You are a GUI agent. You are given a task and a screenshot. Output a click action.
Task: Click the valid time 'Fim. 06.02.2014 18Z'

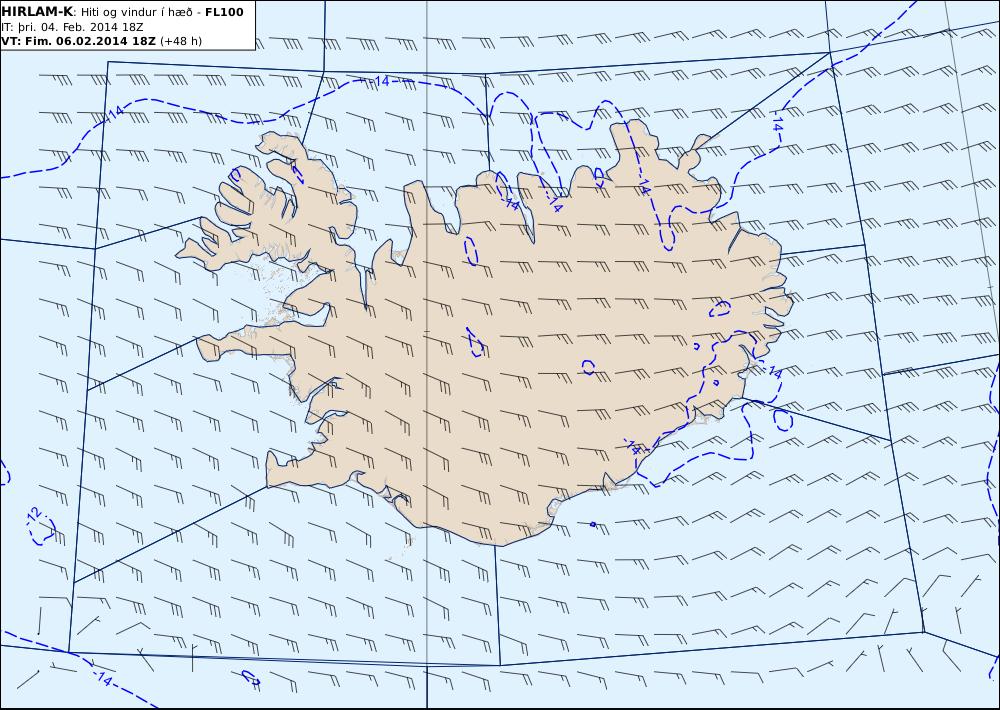89,41
